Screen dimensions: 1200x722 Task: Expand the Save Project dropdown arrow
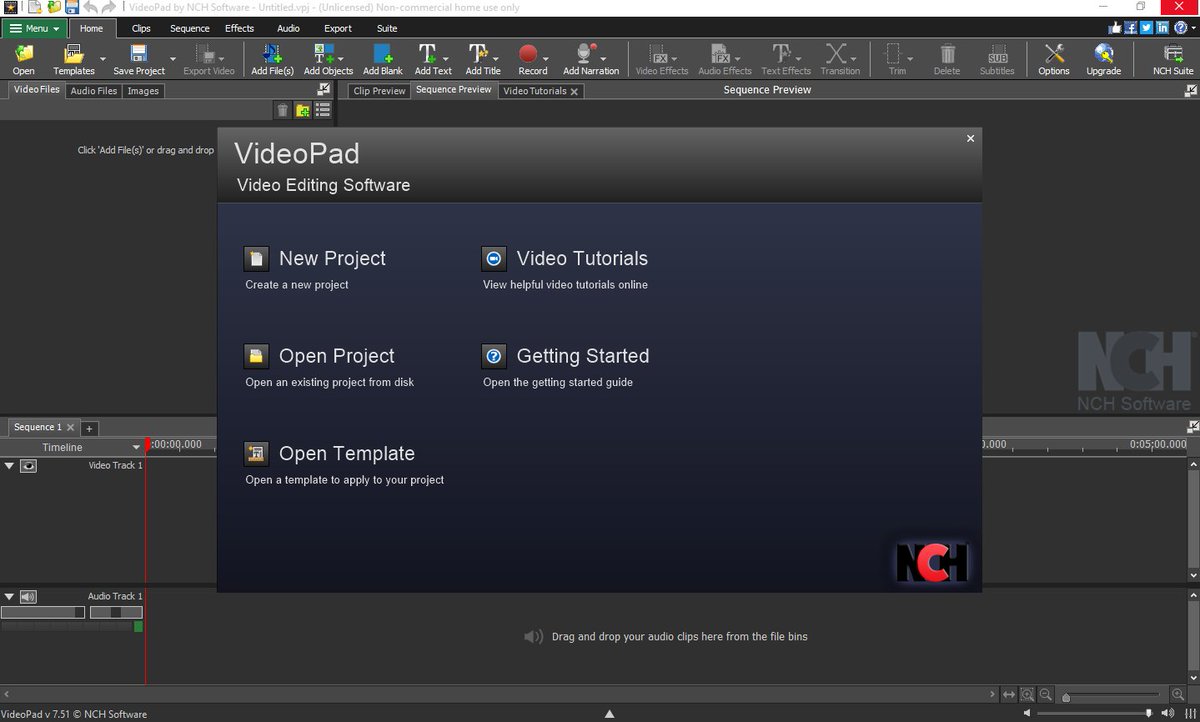click(x=173, y=59)
